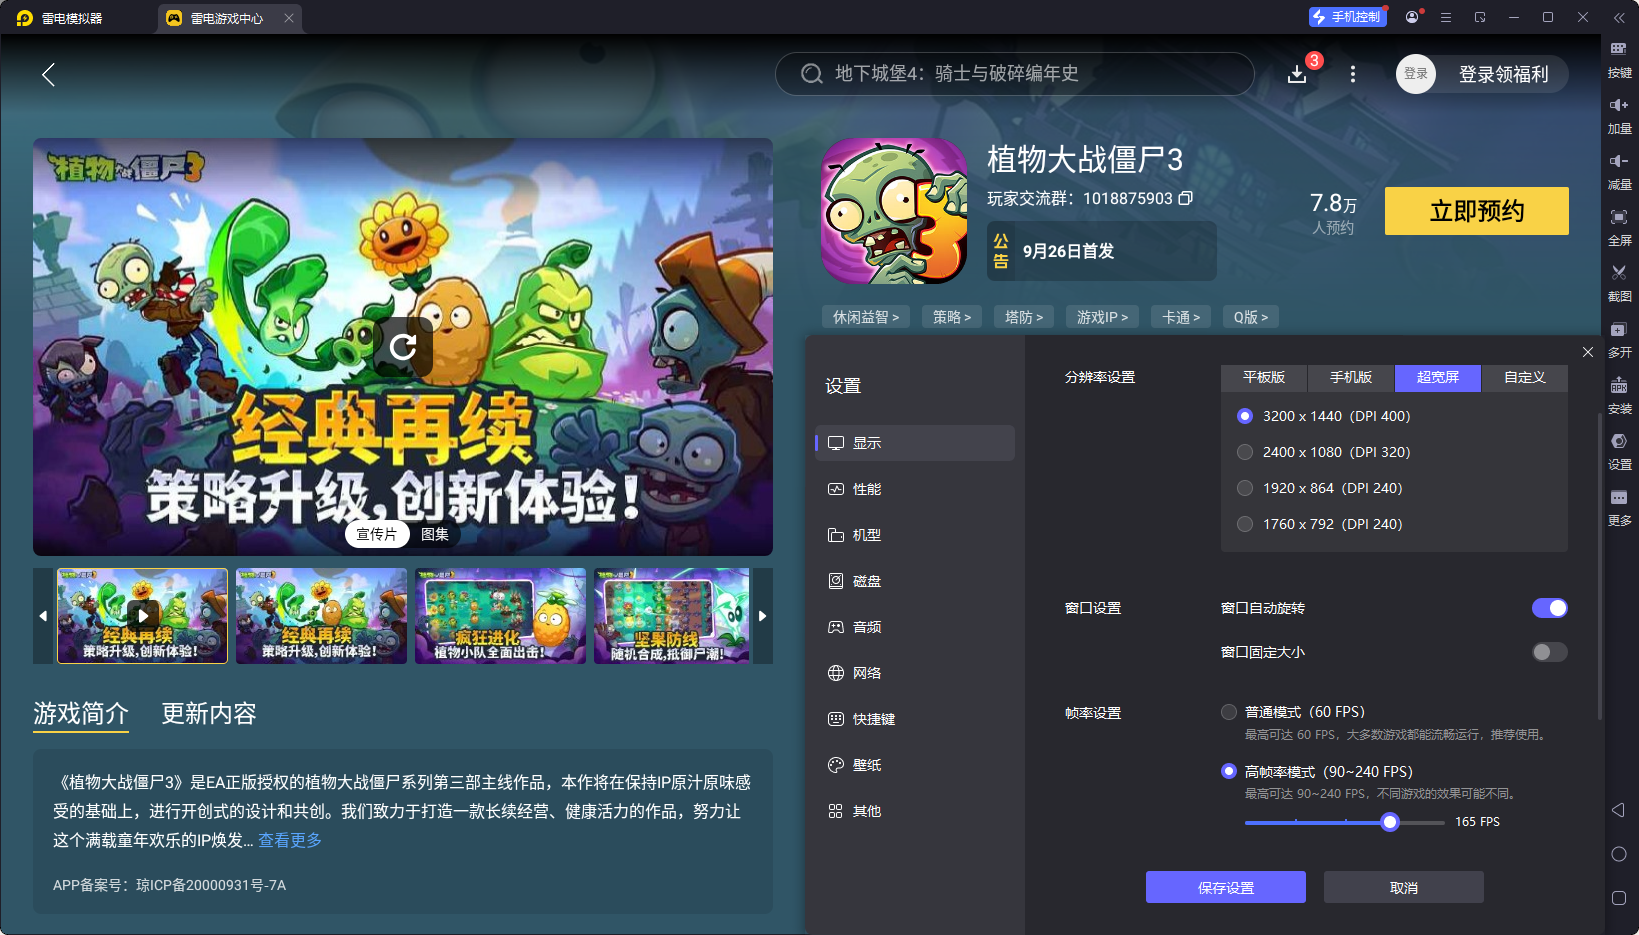Image resolution: width=1639 pixels, height=935 pixels.
Task: Show previous screenshots with left carousel arrow
Action: click(43, 616)
